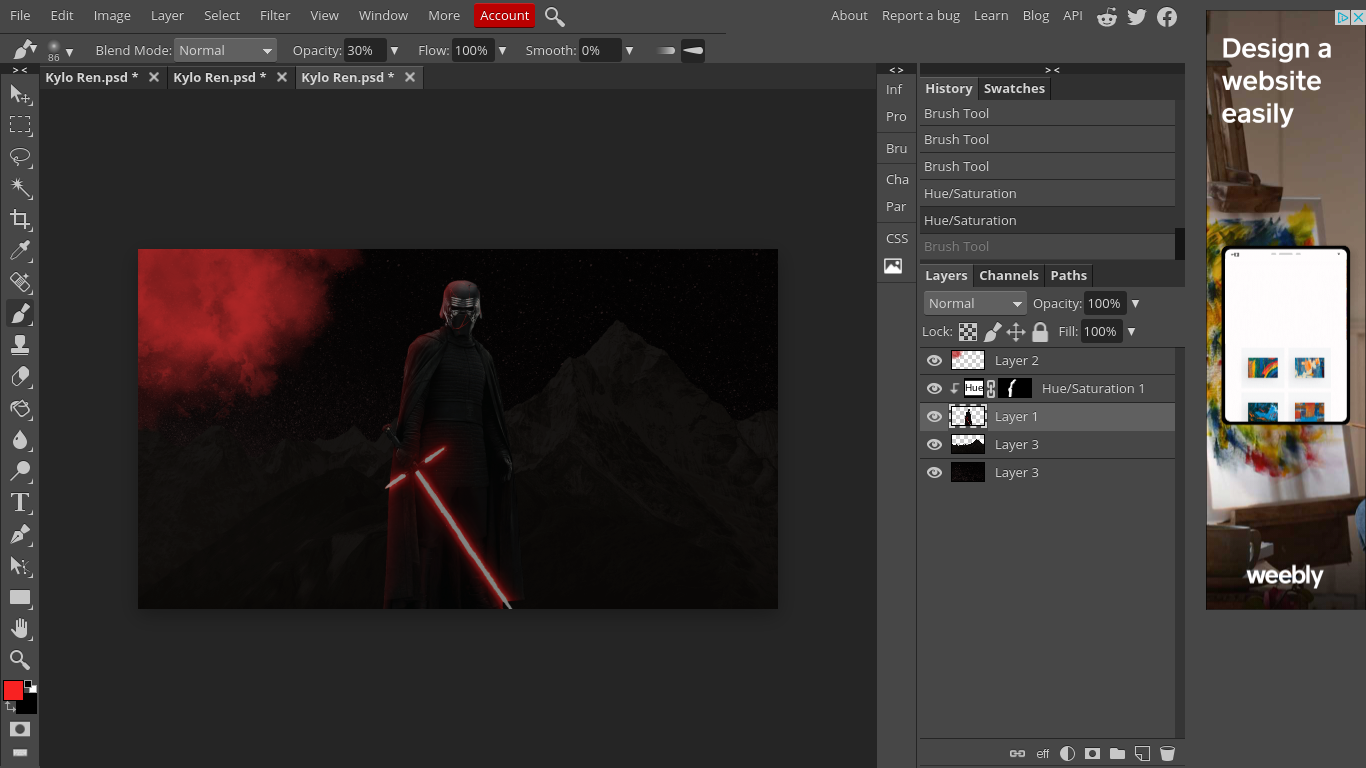Open the brush preset picker size 86
Image resolution: width=1366 pixels, height=768 pixels.
coord(59,51)
